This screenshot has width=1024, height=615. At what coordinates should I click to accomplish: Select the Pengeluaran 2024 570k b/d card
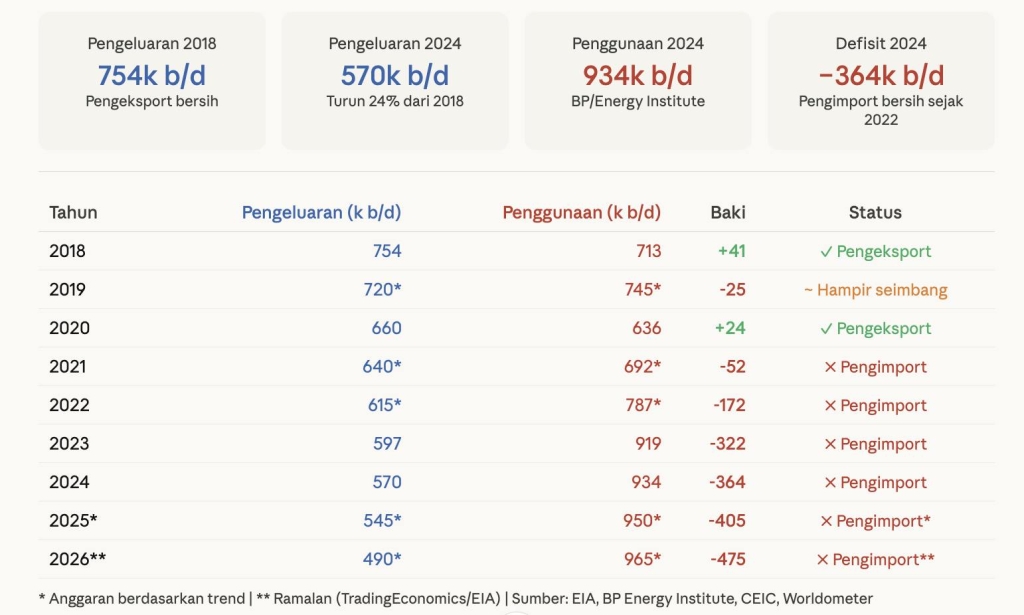coord(395,80)
